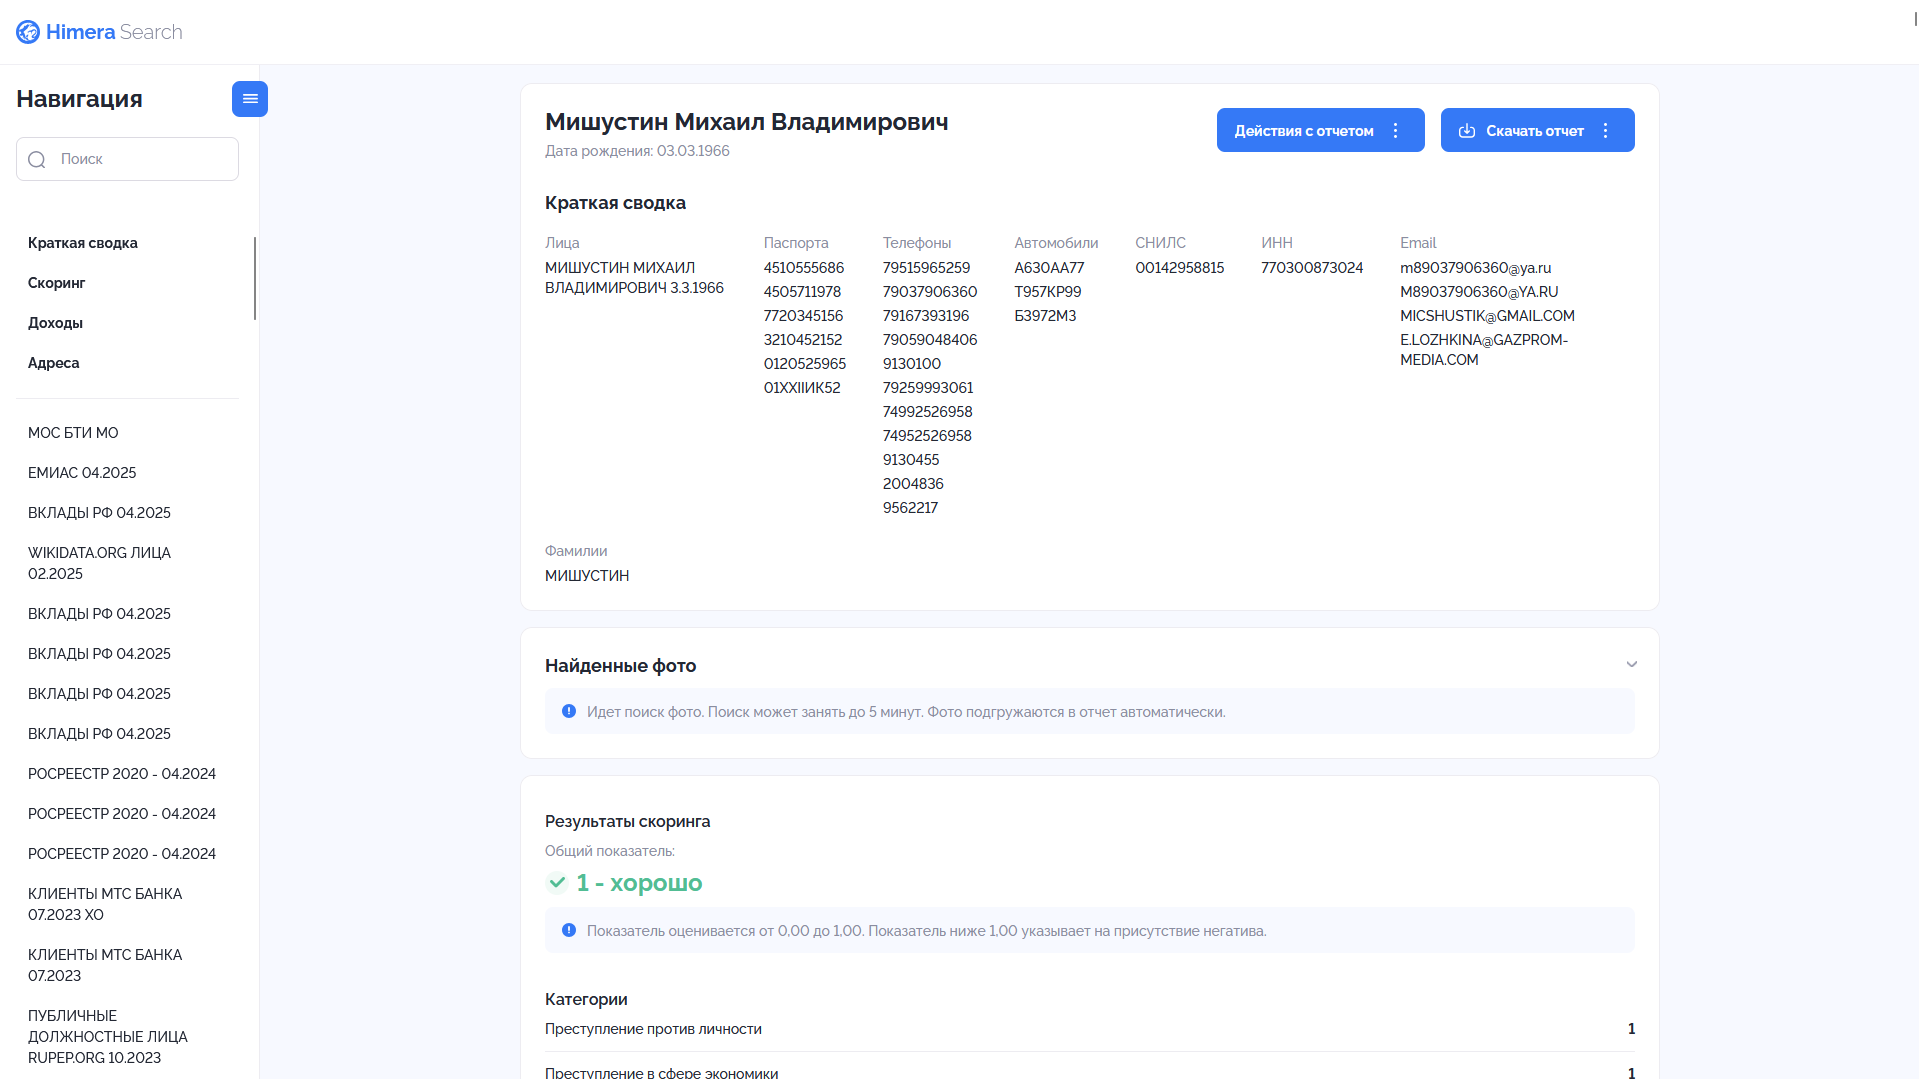This screenshot has width=1919, height=1079.
Task: Click the navigation sidebar scrollbar
Action: [255, 278]
